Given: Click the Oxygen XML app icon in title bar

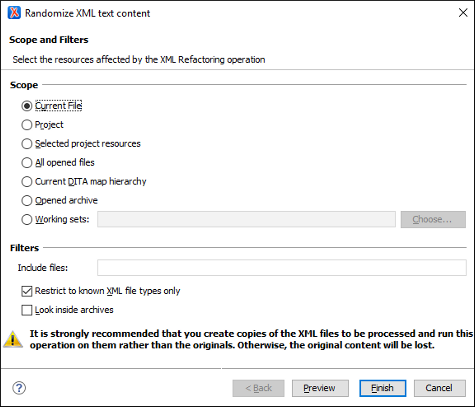Looking at the screenshot, I should tap(14, 13).
